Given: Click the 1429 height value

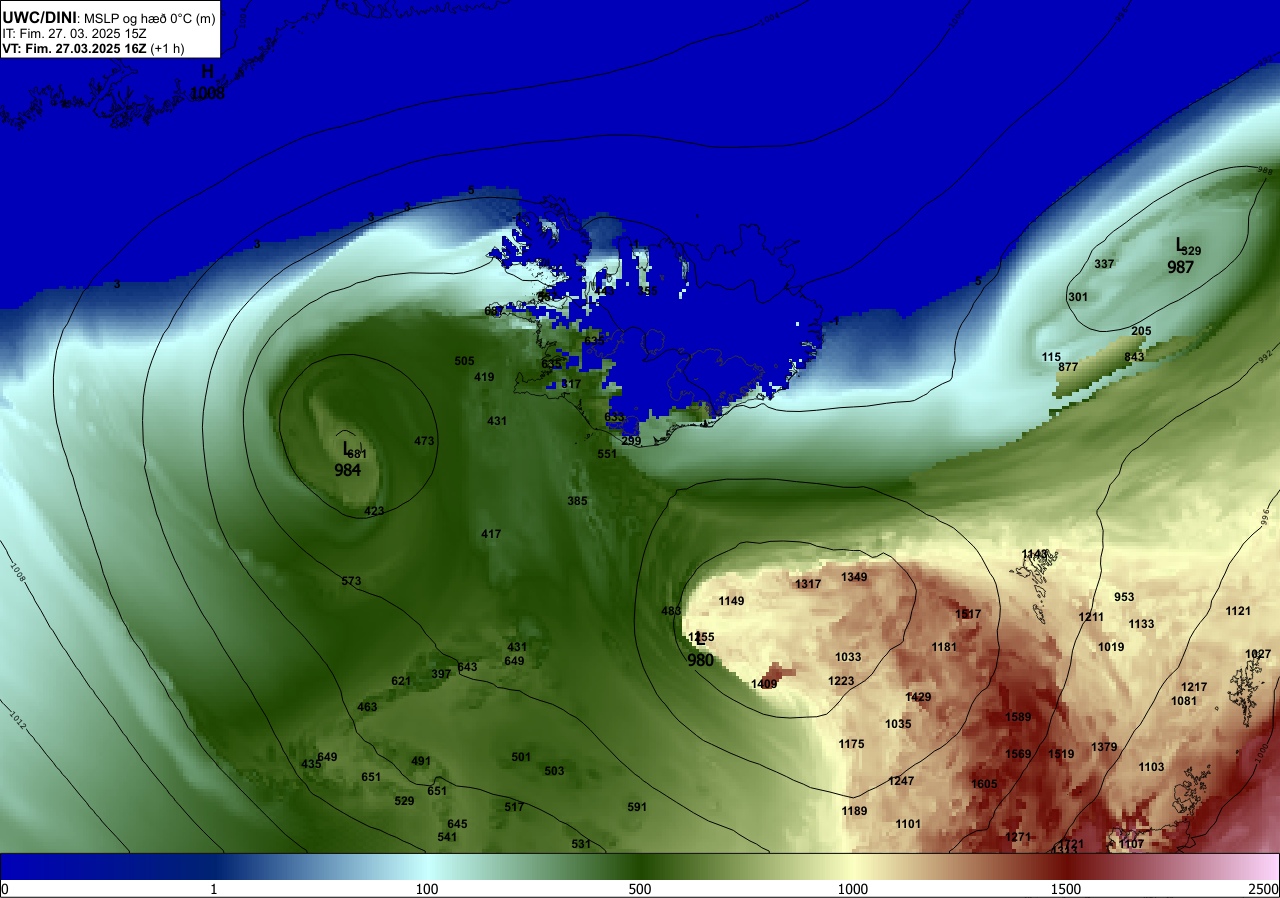Looking at the screenshot, I should click(918, 697).
